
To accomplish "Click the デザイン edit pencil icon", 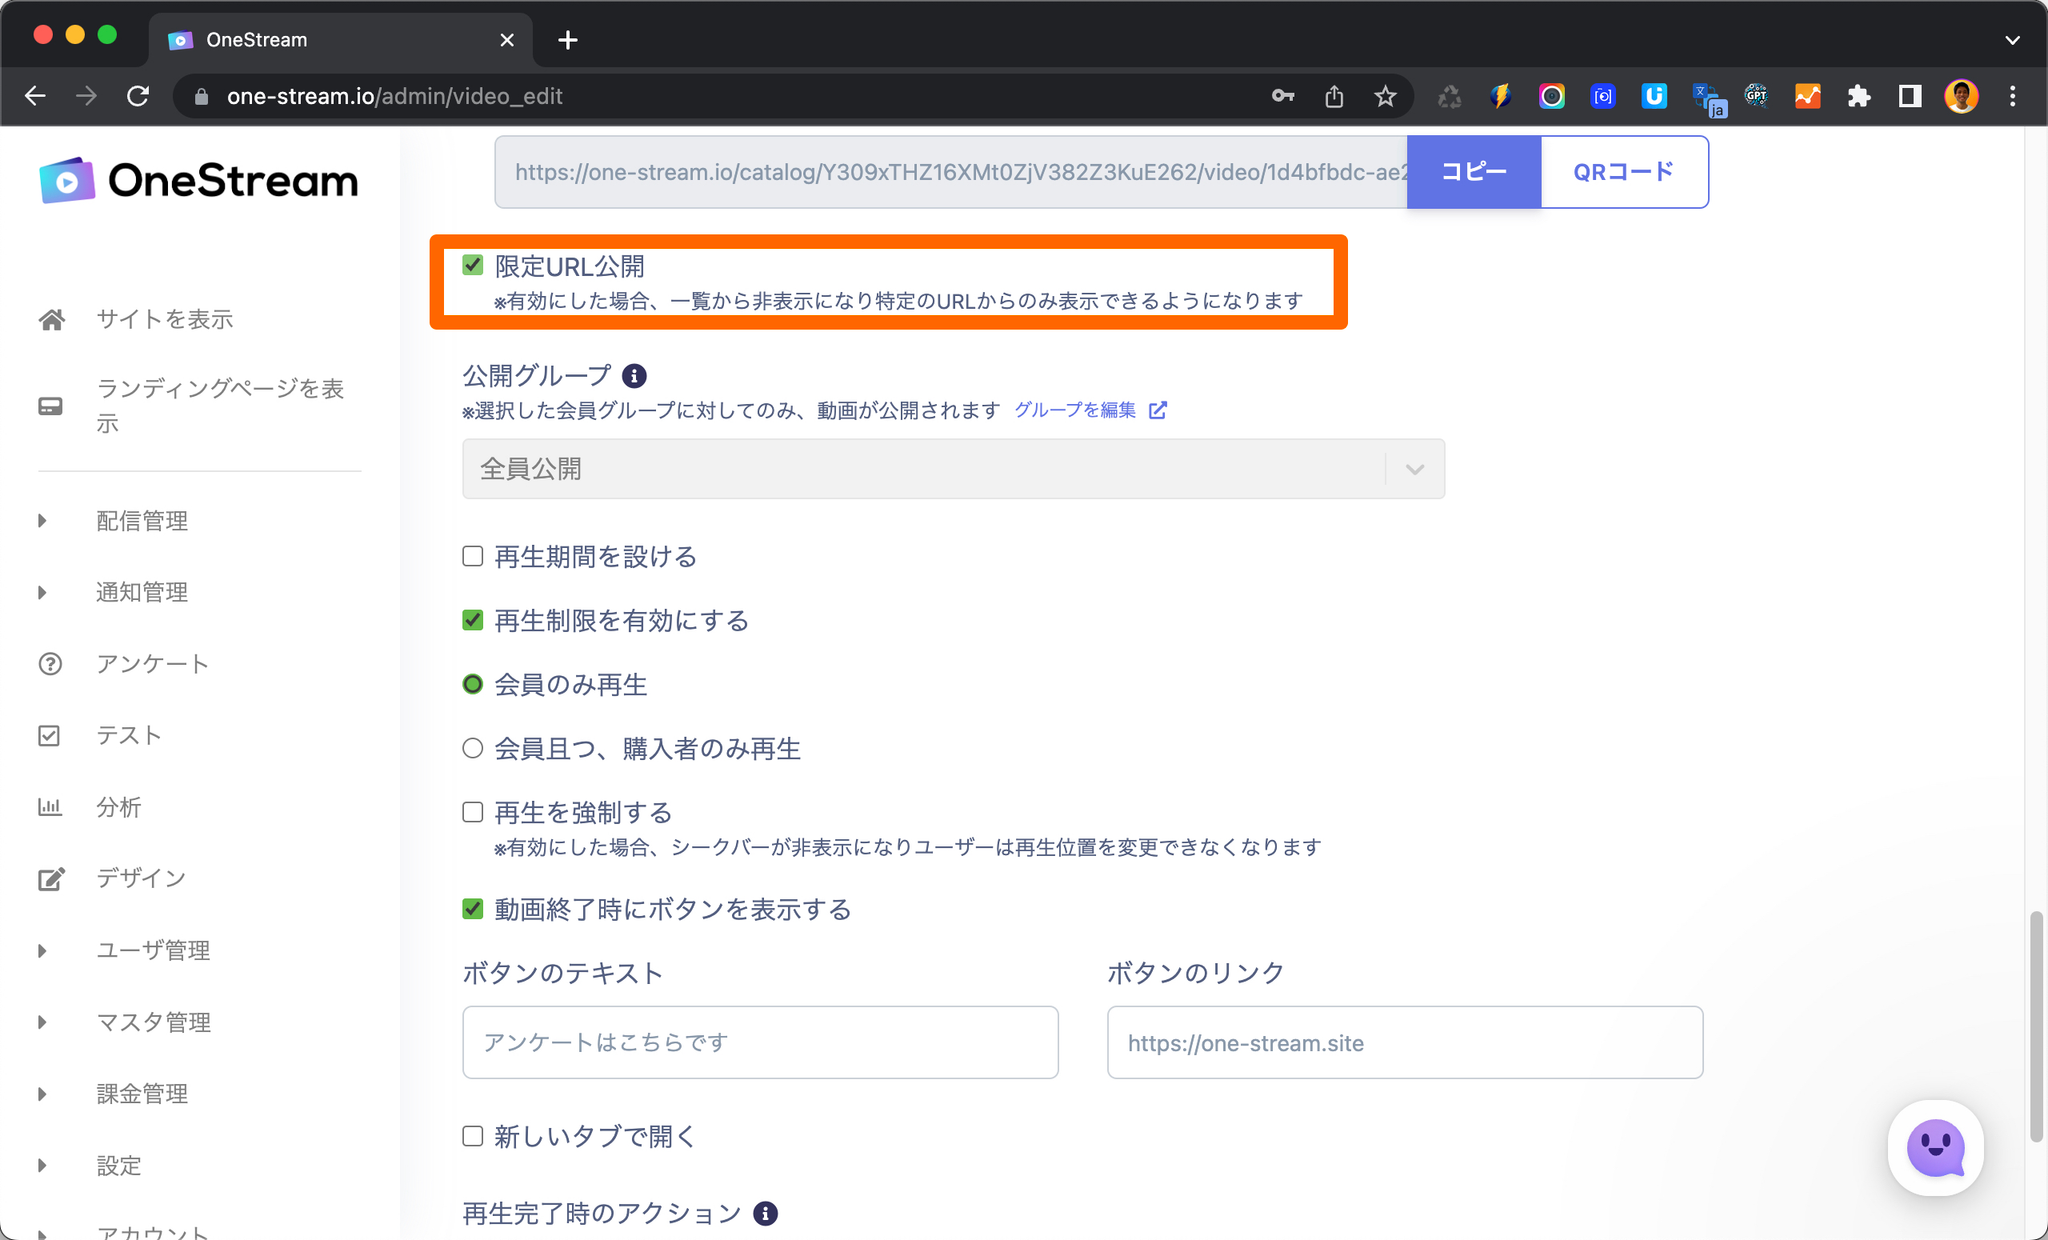I will (x=51, y=879).
